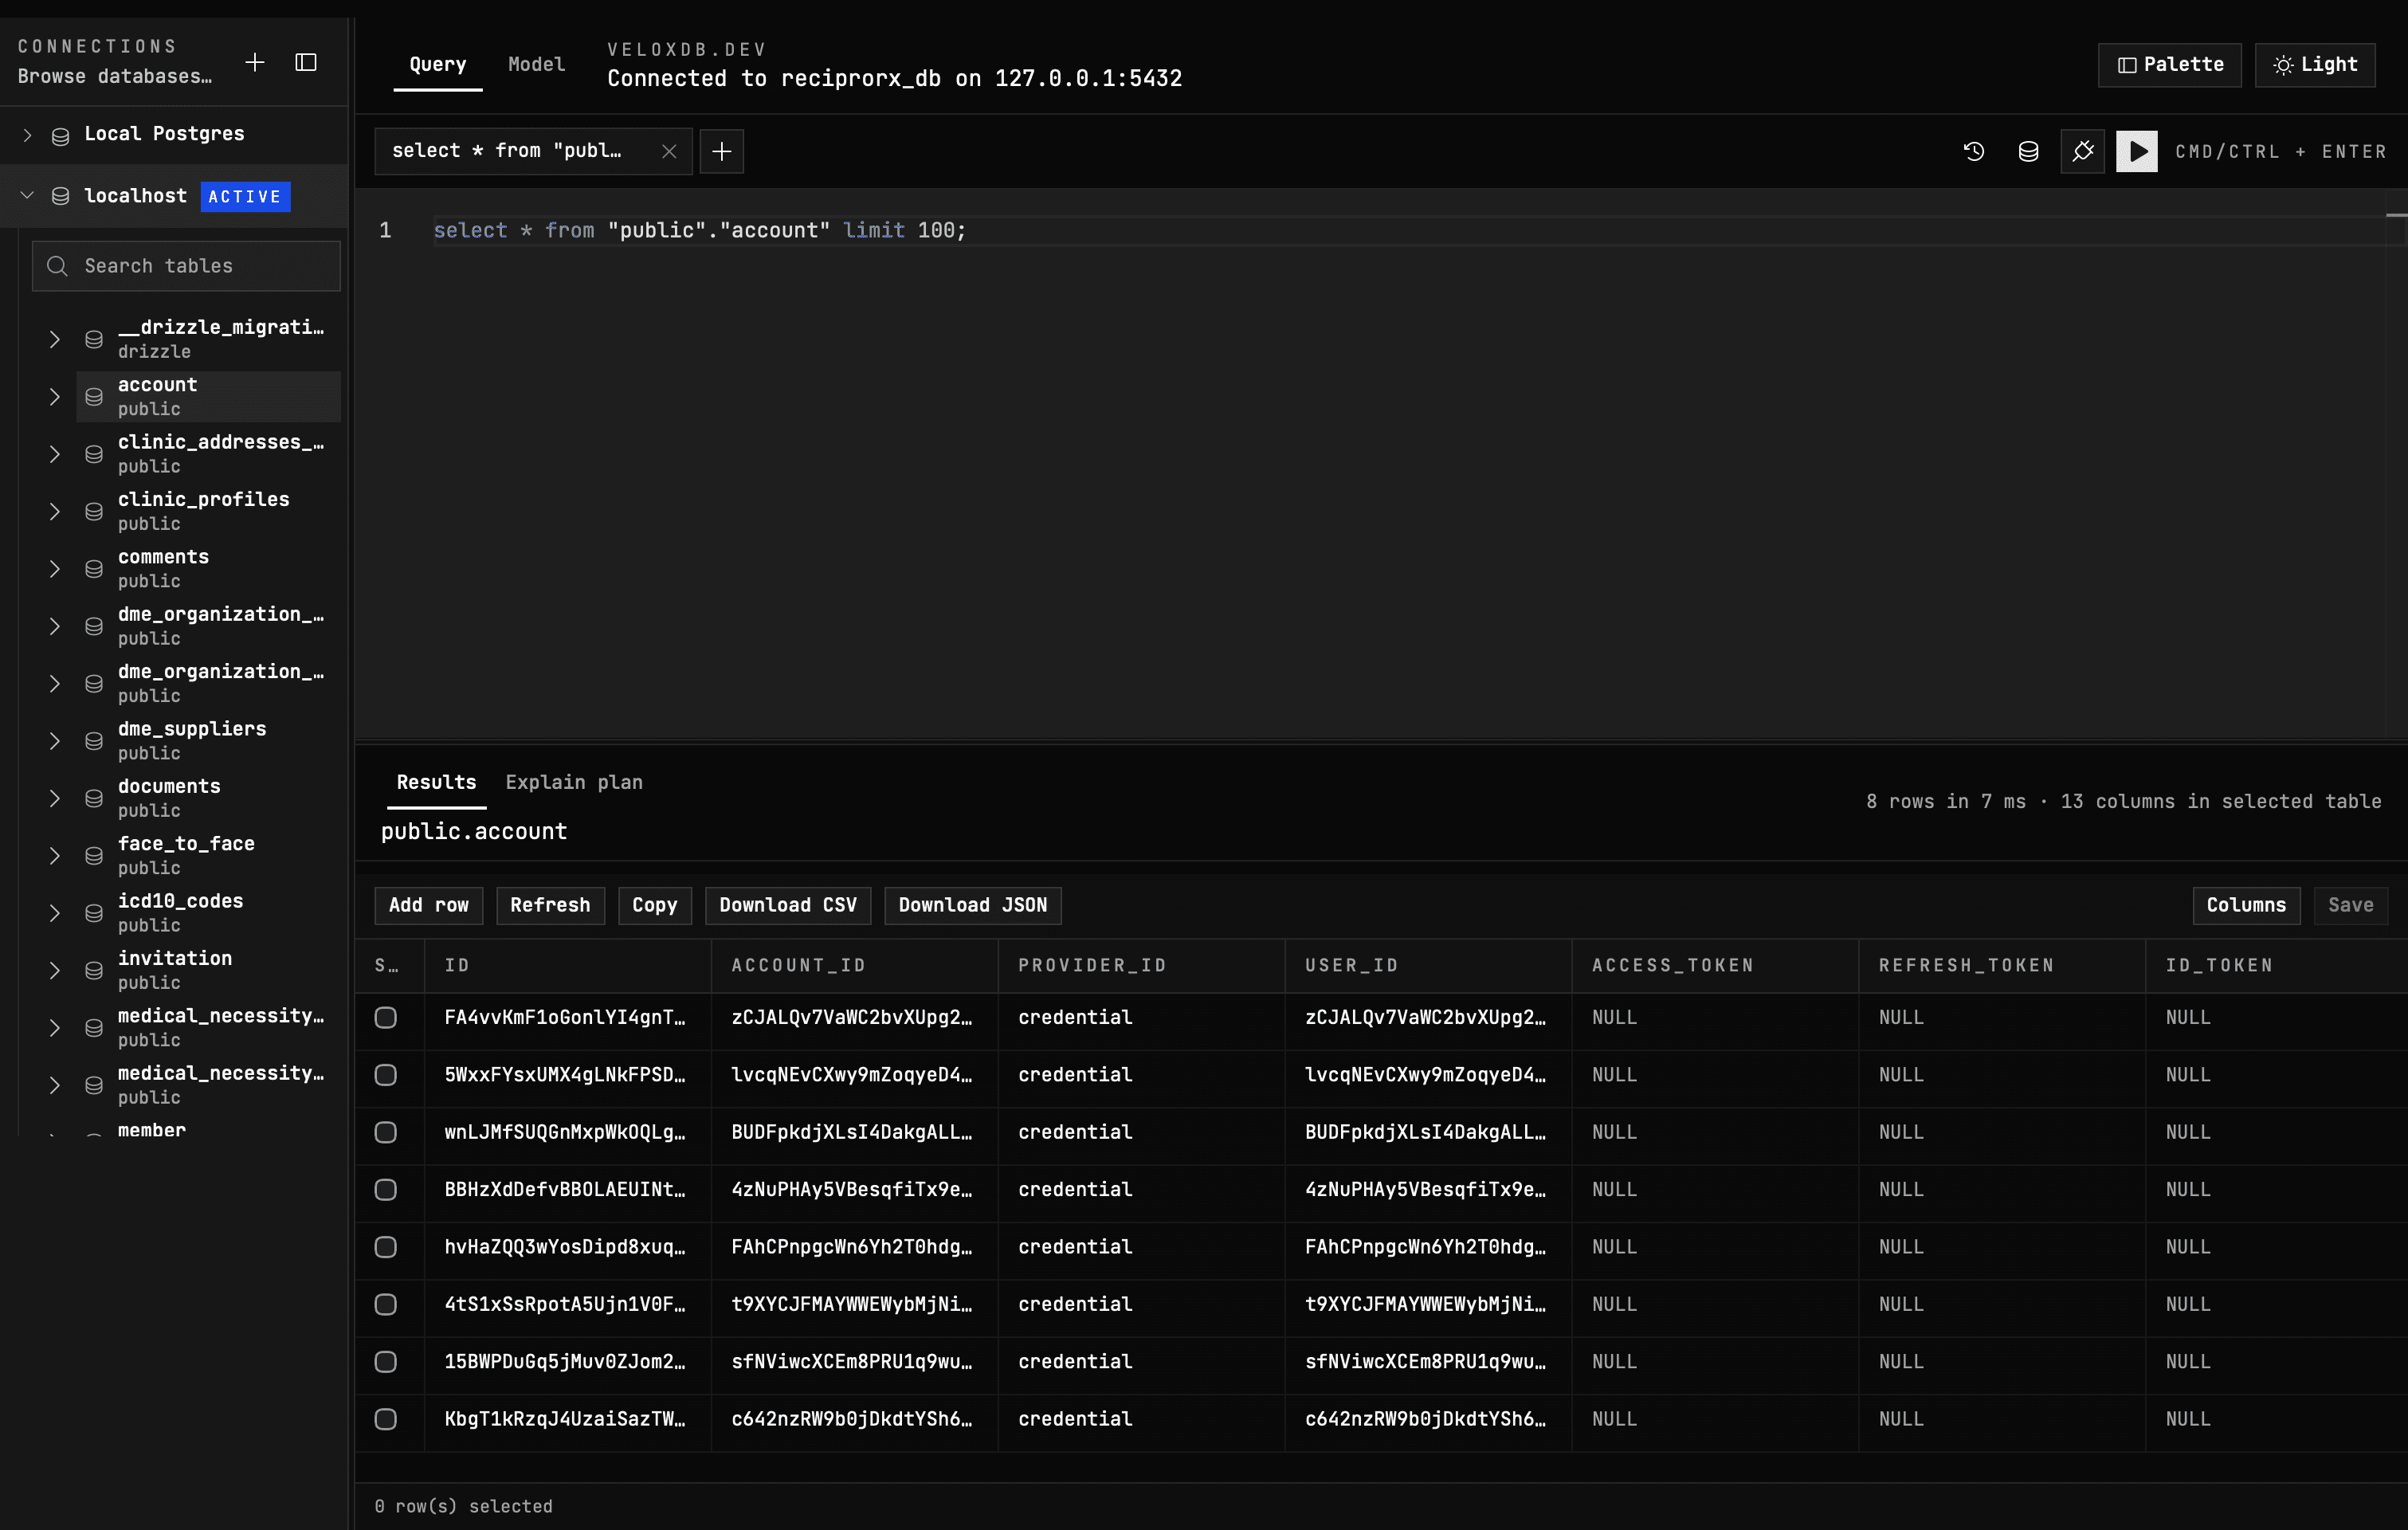2408x1530 pixels.
Task: Add a new connection with the plus icon
Action: click(x=255, y=62)
